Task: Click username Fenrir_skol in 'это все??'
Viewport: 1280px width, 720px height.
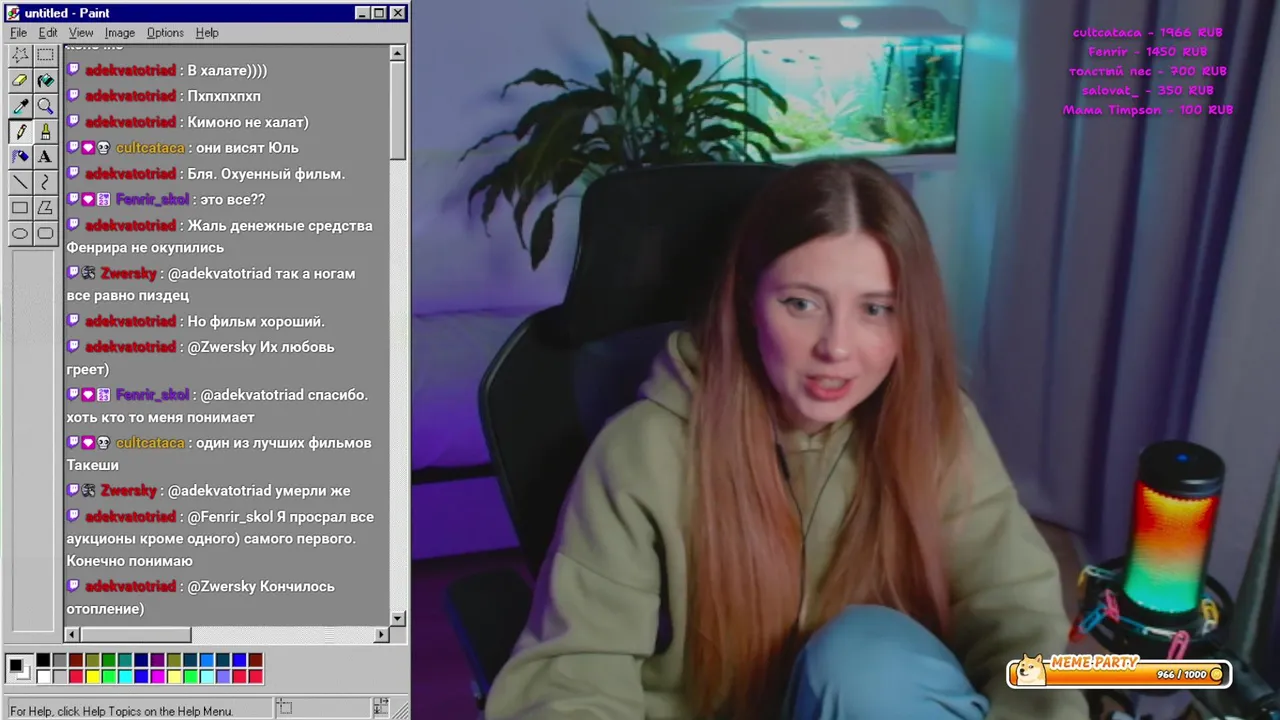Action: click(152, 200)
